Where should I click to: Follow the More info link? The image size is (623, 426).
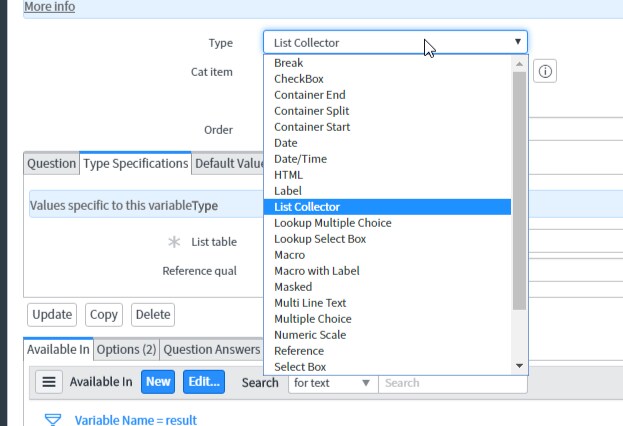click(49, 7)
